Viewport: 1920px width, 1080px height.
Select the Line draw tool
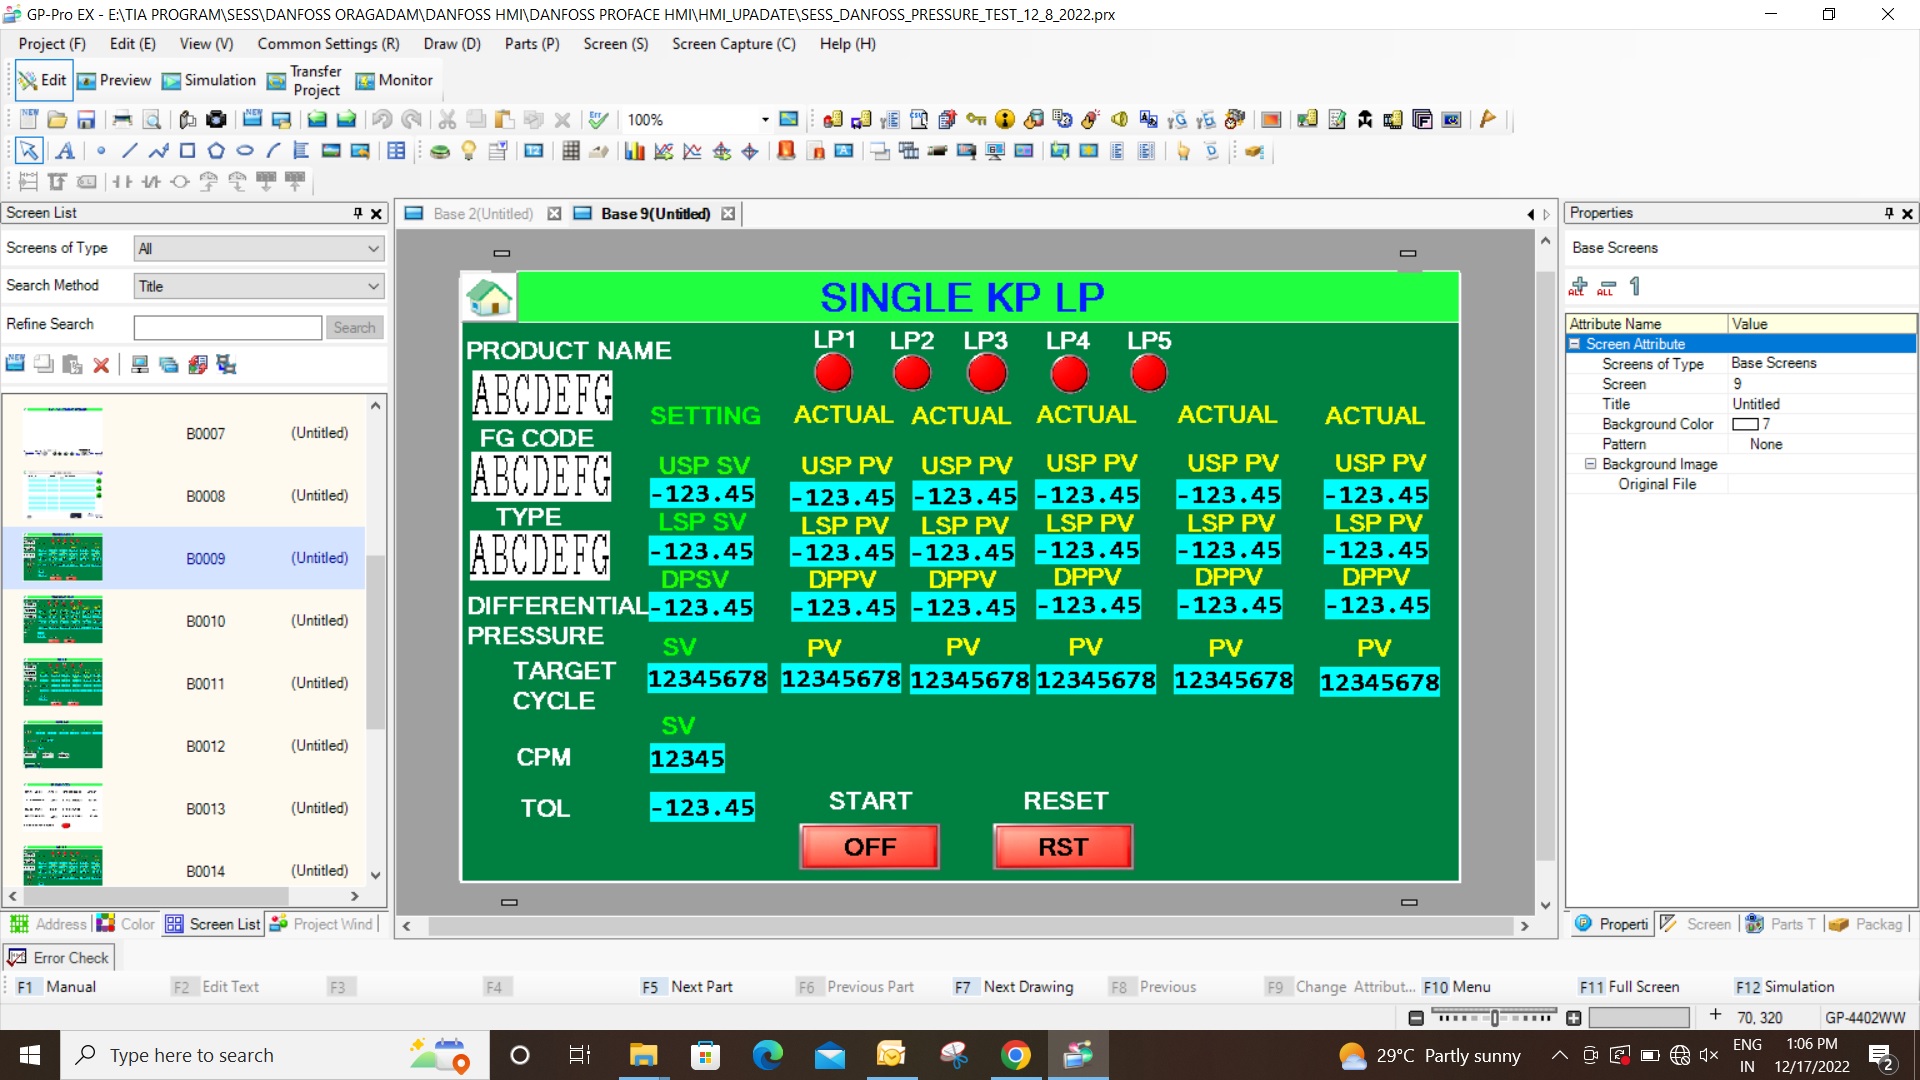click(x=129, y=151)
